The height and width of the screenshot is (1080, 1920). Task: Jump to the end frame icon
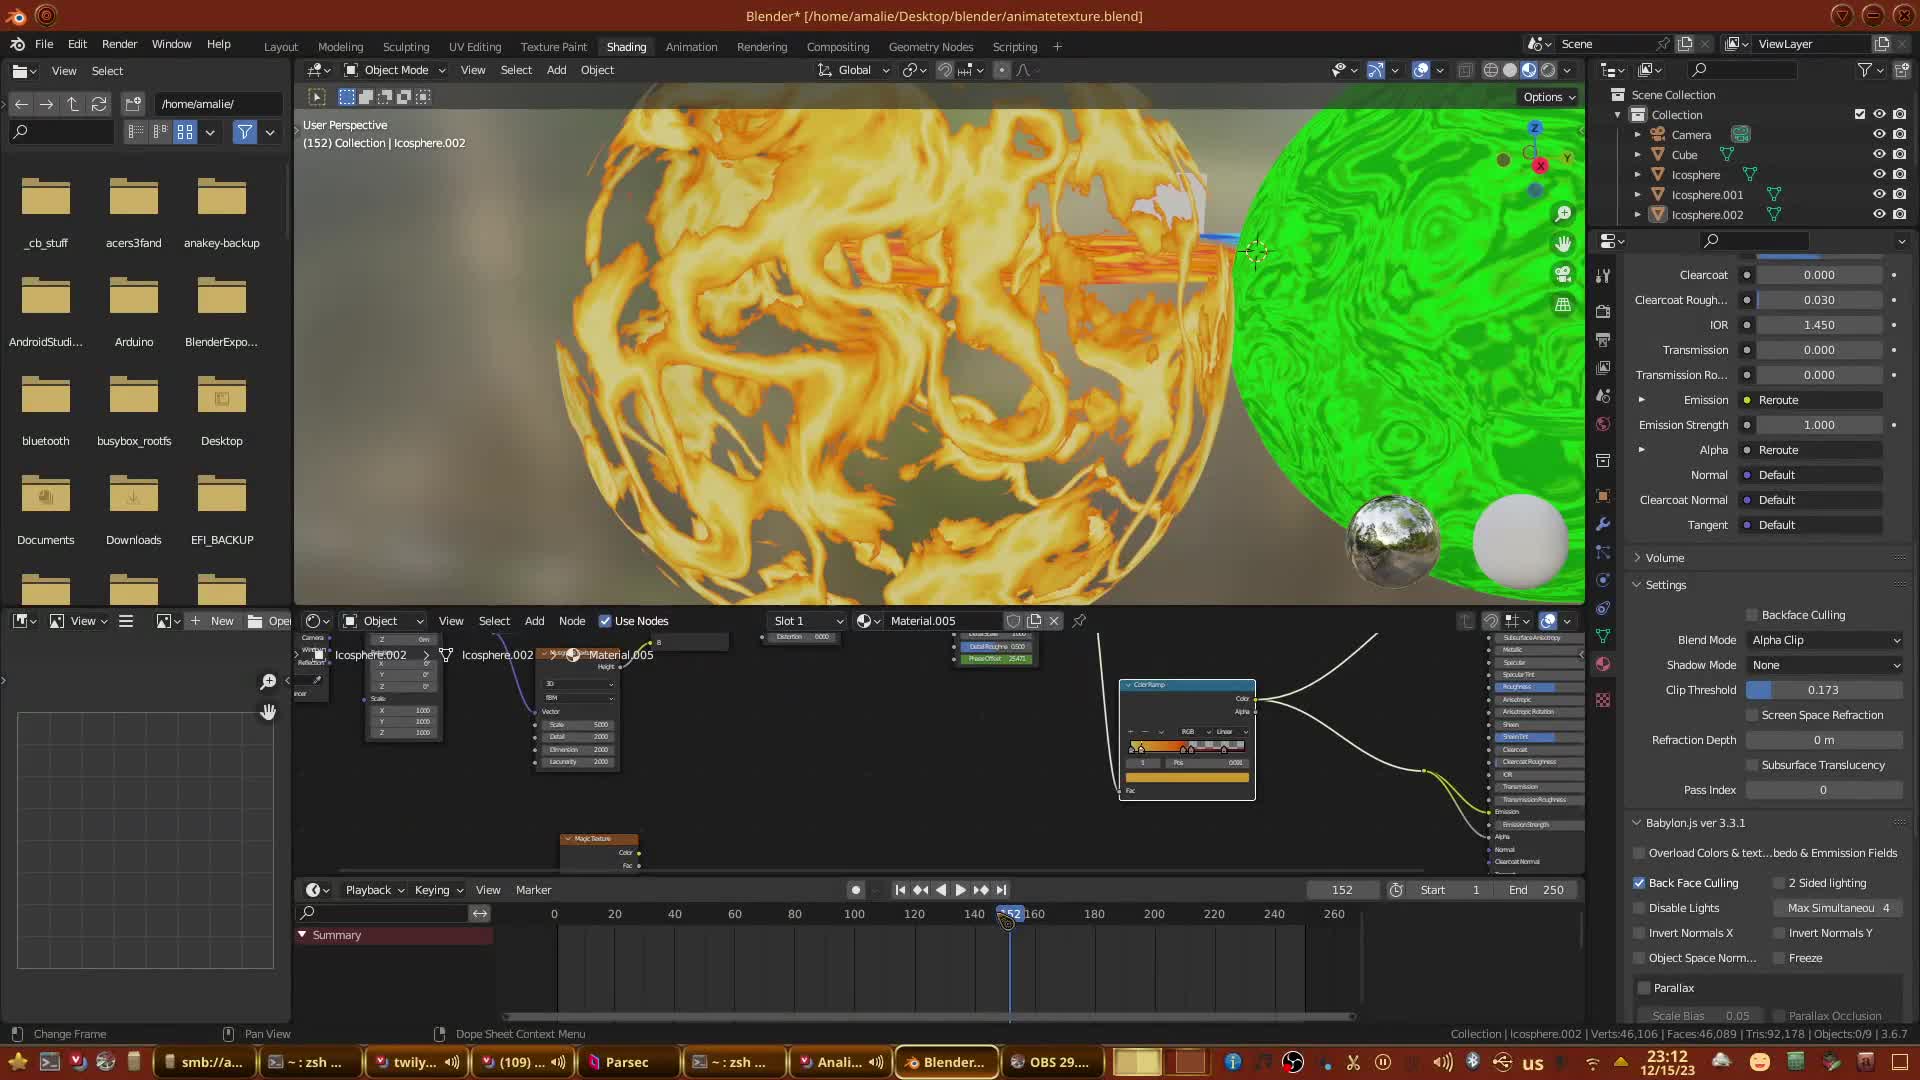(x=1001, y=890)
